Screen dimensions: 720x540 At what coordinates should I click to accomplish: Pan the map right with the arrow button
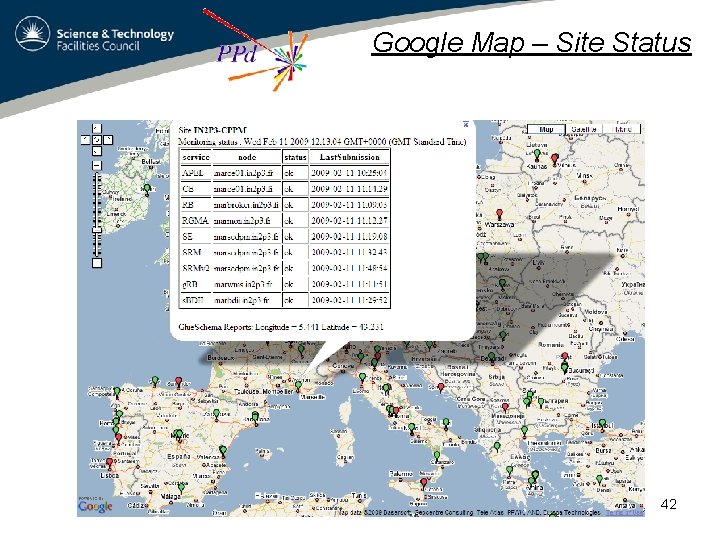(108, 140)
